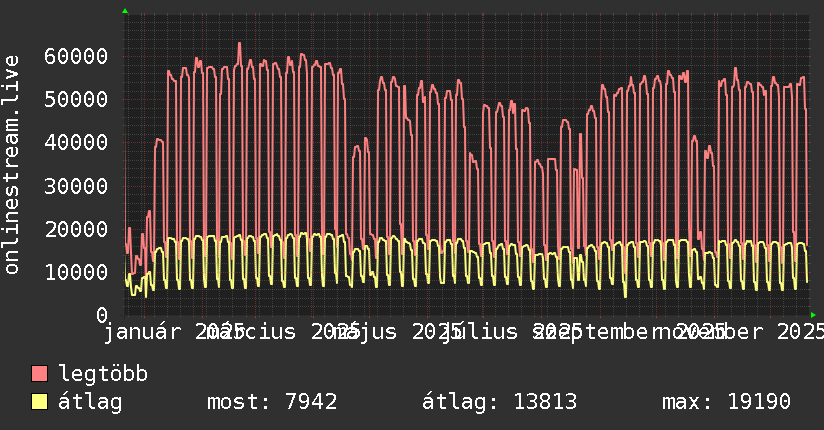824x430 pixels.
Task: Select the legtöbb legend label
Action: tap(103, 375)
